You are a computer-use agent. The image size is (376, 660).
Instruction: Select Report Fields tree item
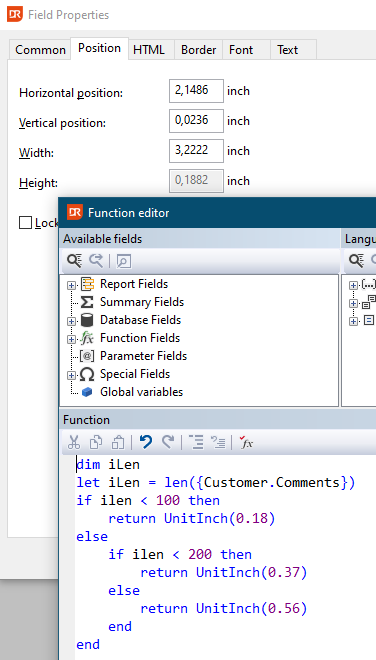tap(134, 284)
